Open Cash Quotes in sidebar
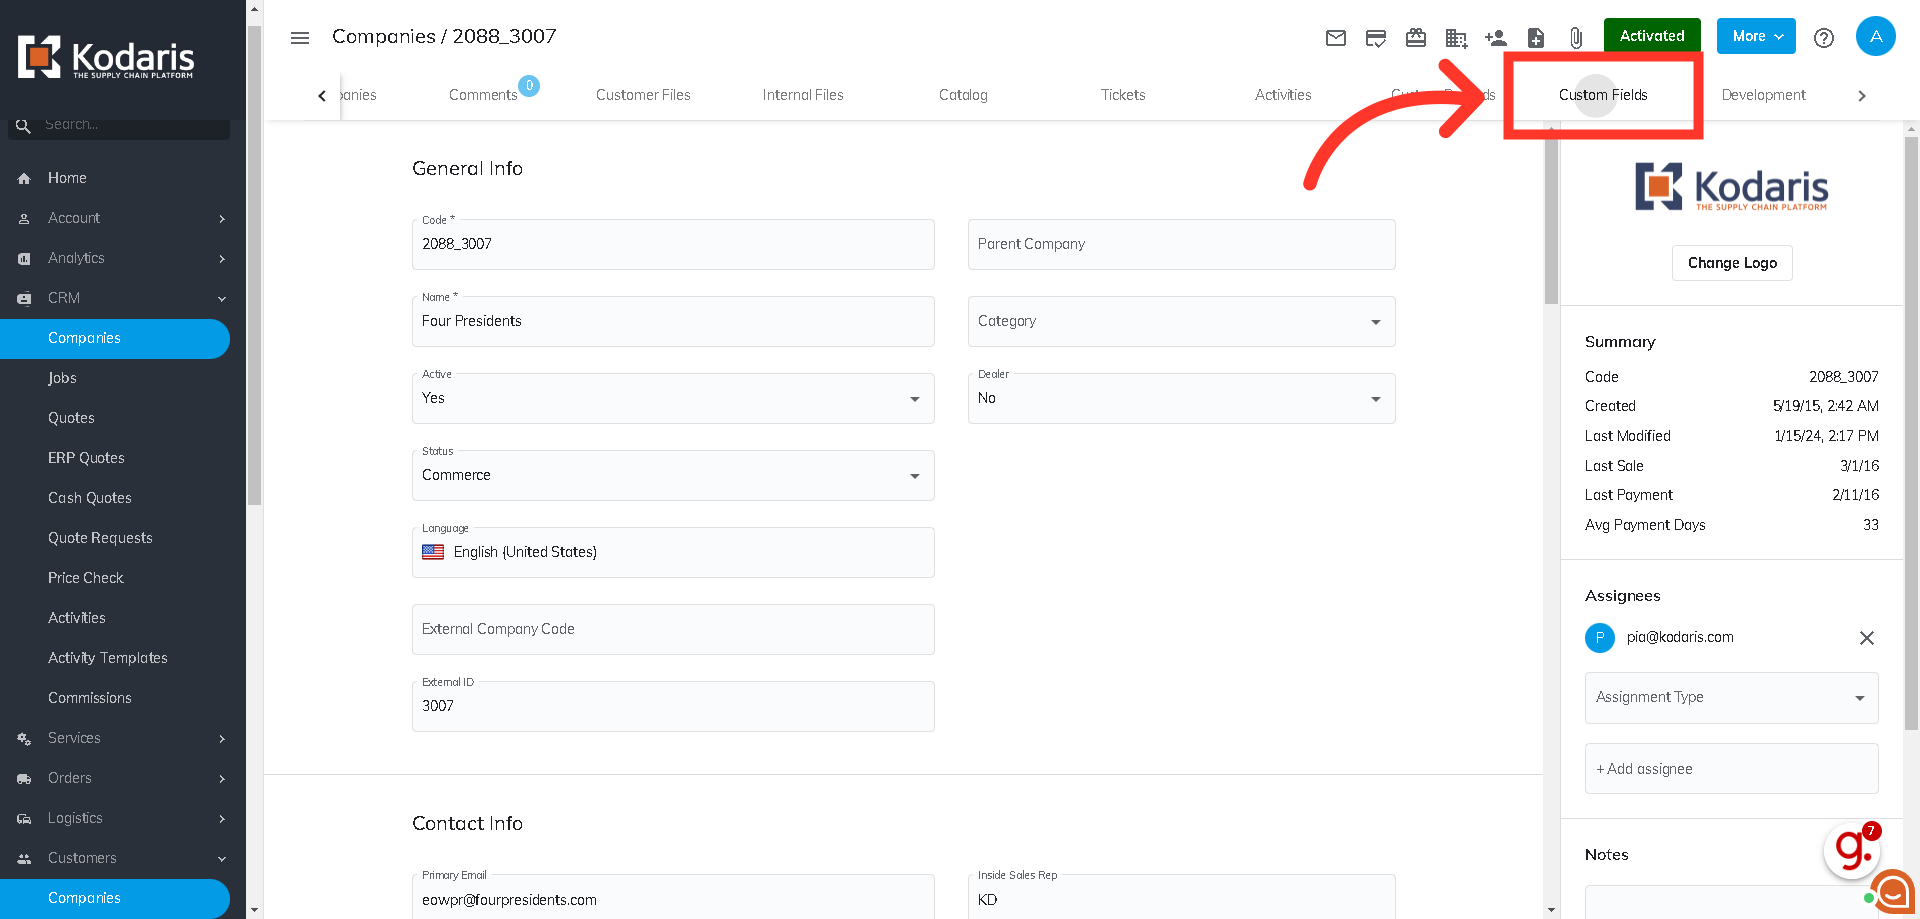 [89, 498]
